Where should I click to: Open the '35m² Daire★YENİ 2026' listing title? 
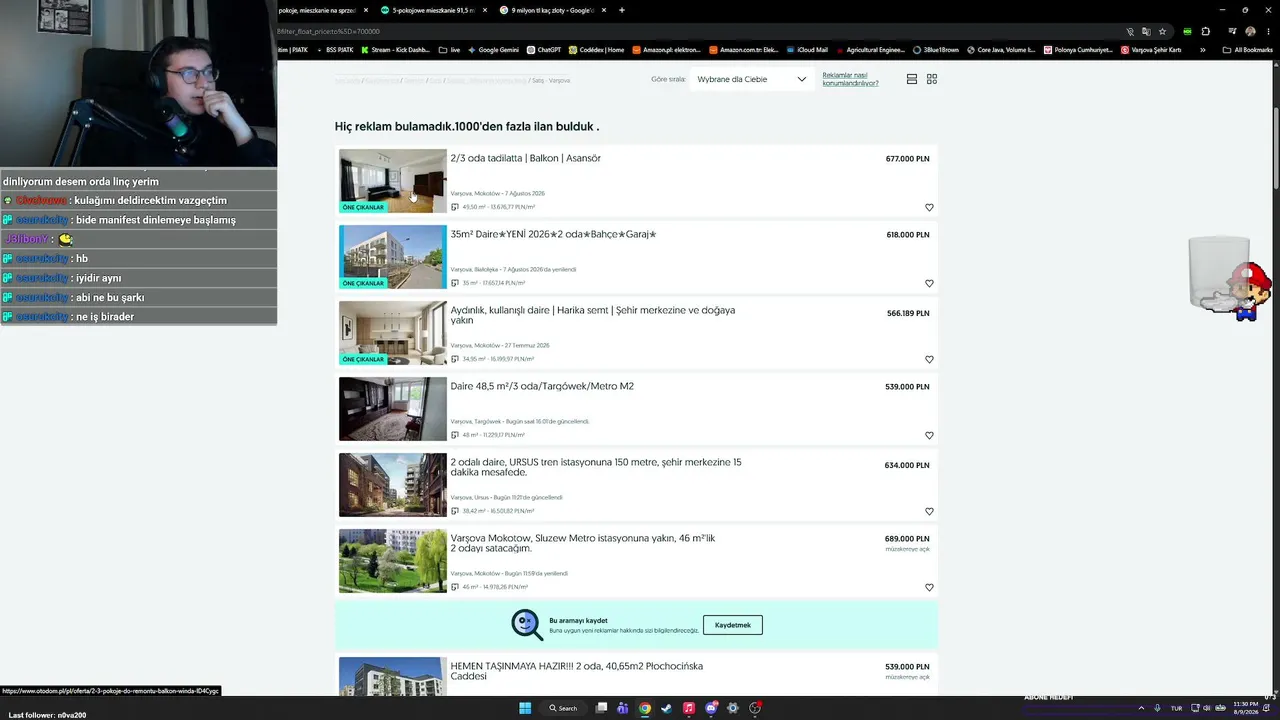click(553, 234)
